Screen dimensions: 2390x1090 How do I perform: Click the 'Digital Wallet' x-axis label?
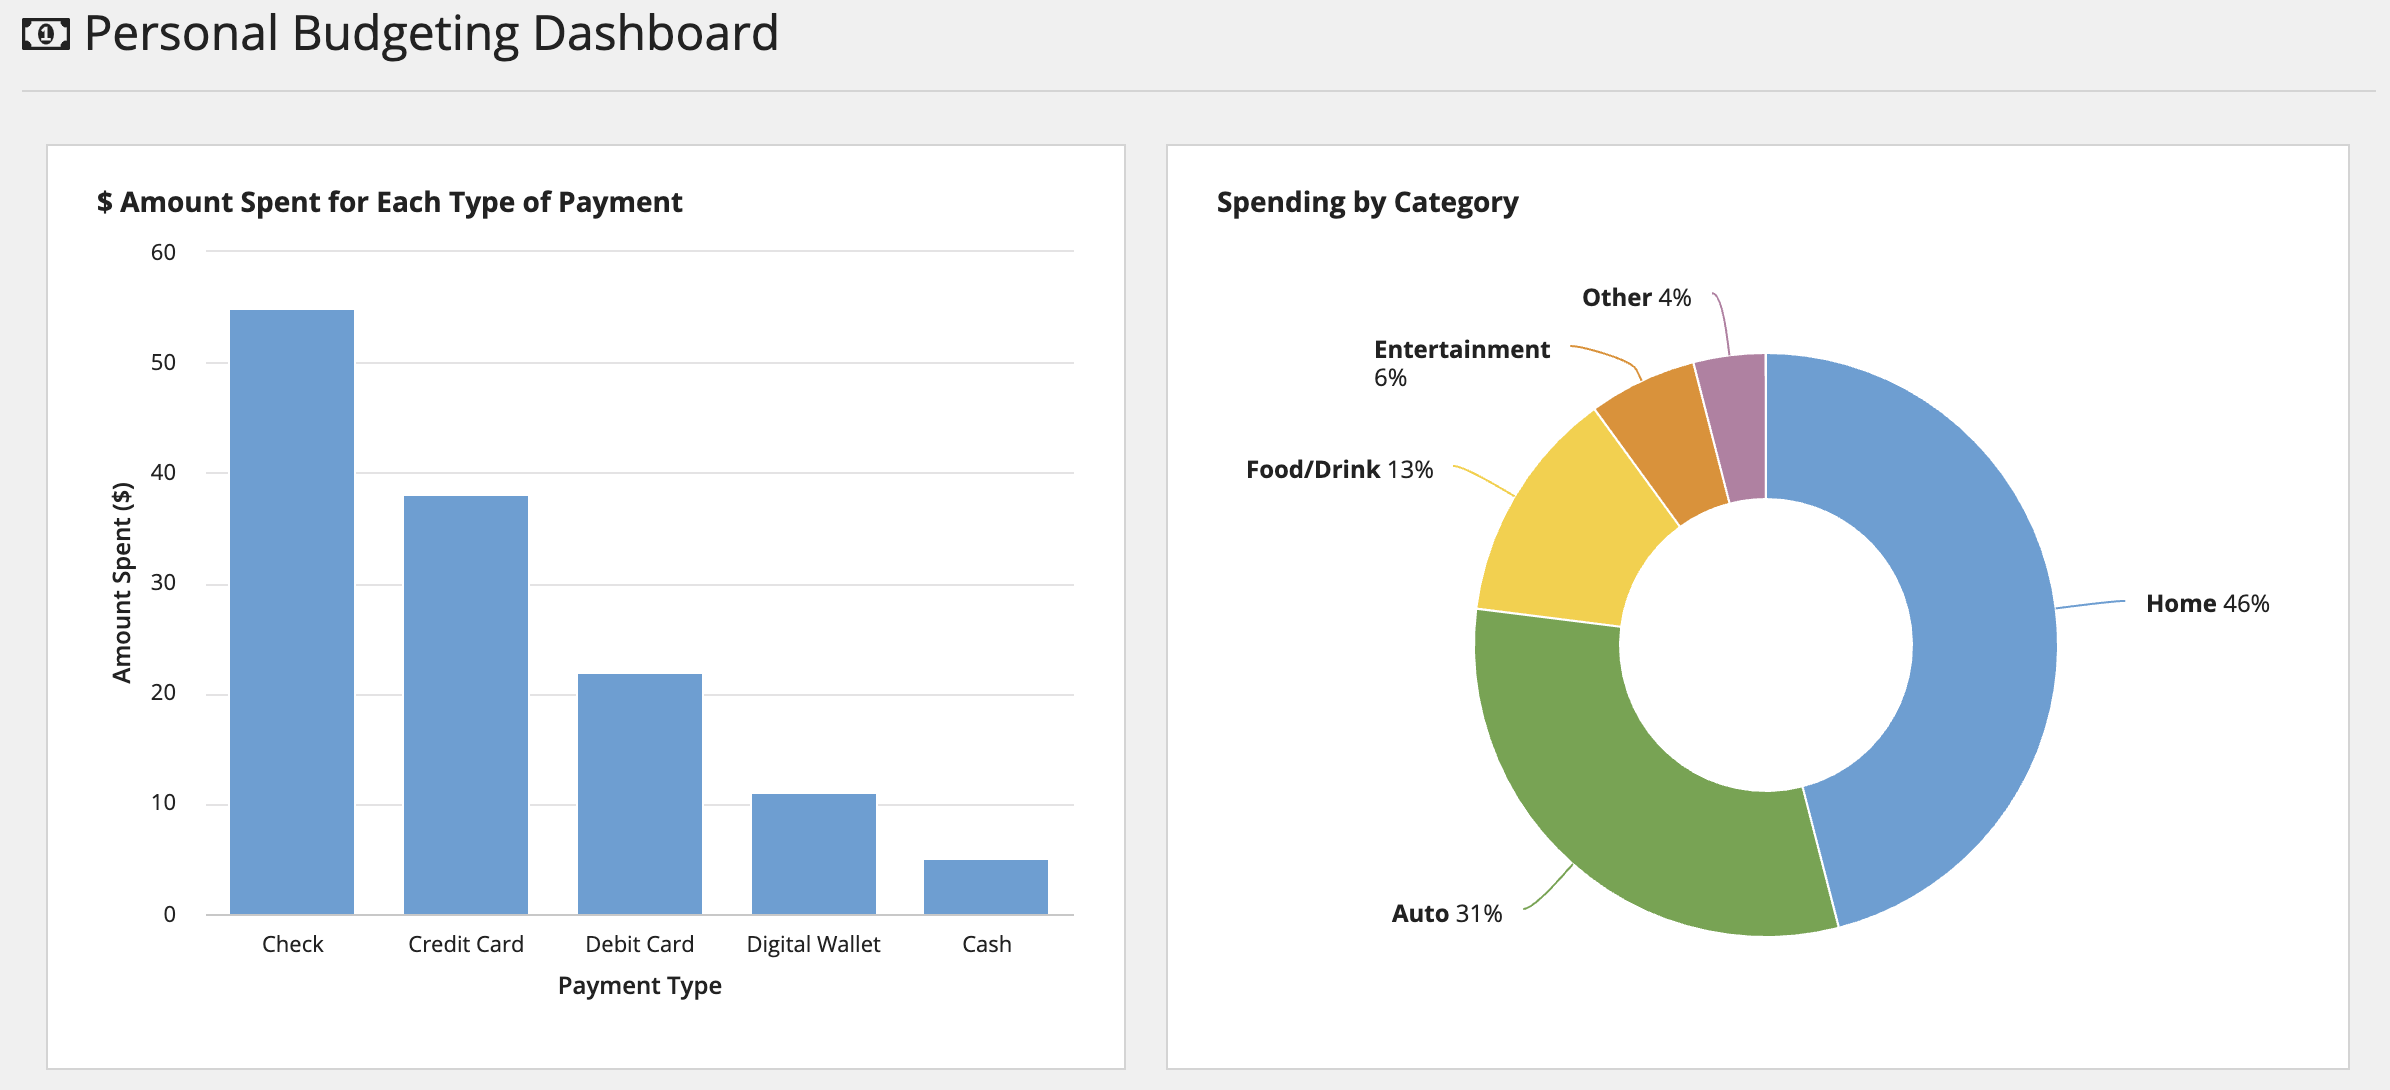click(x=814, y=945)
